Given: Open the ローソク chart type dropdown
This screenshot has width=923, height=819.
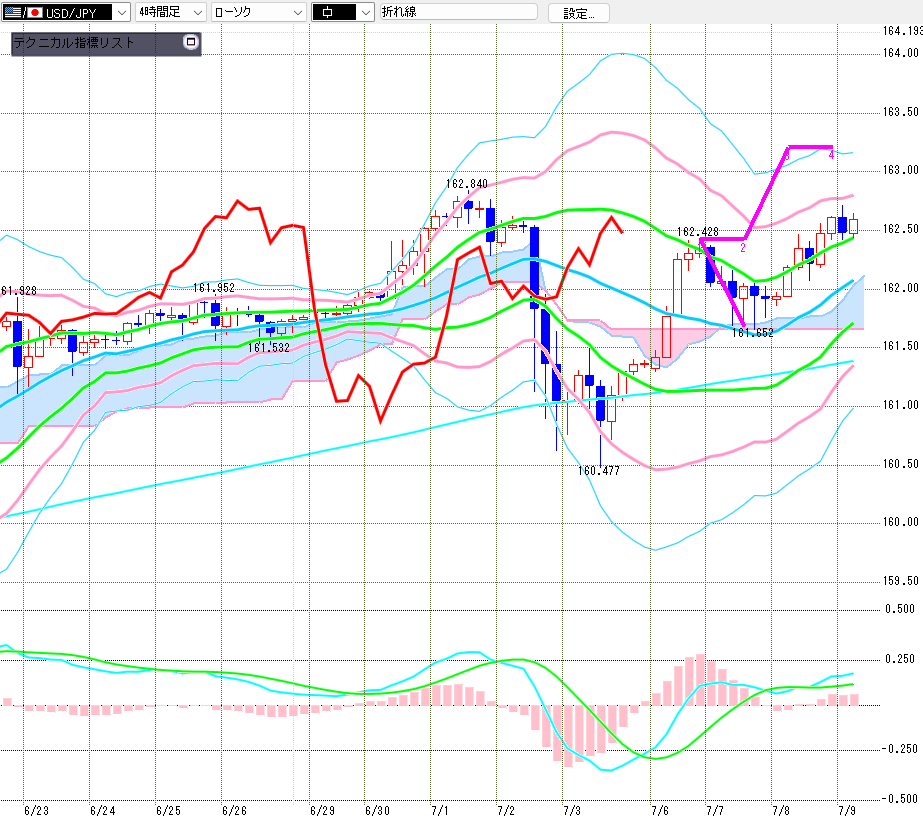Looking at the screenshot, I should point(298,12).
